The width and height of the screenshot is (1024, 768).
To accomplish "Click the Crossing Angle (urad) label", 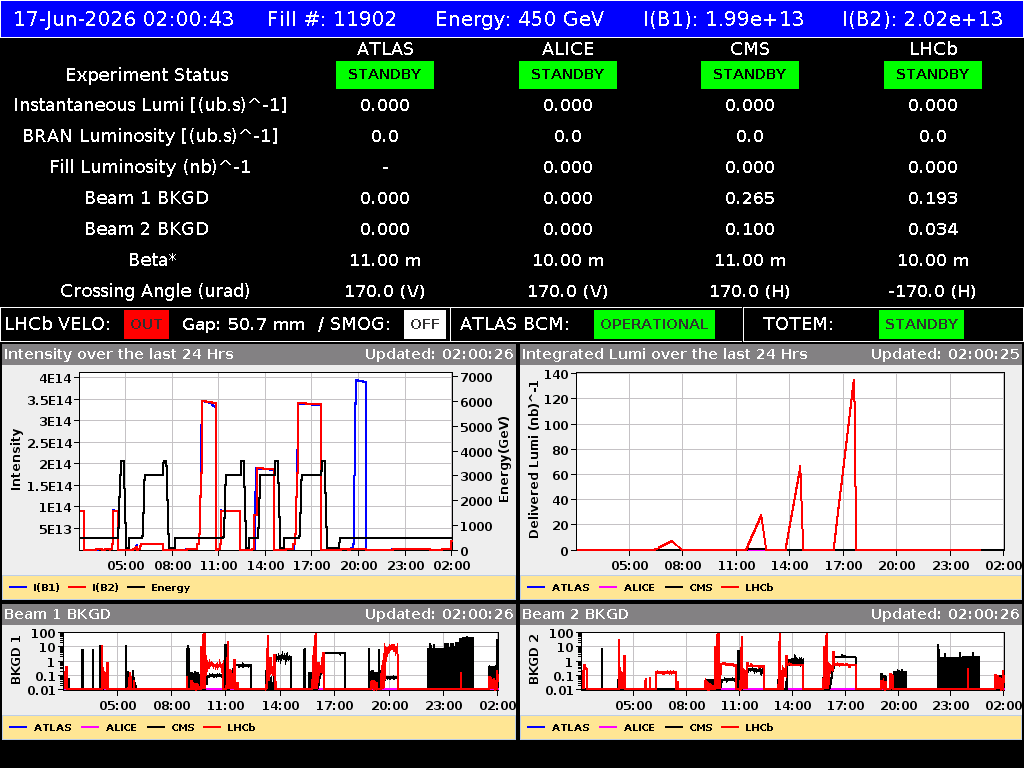I will click(x=155, y=291).
